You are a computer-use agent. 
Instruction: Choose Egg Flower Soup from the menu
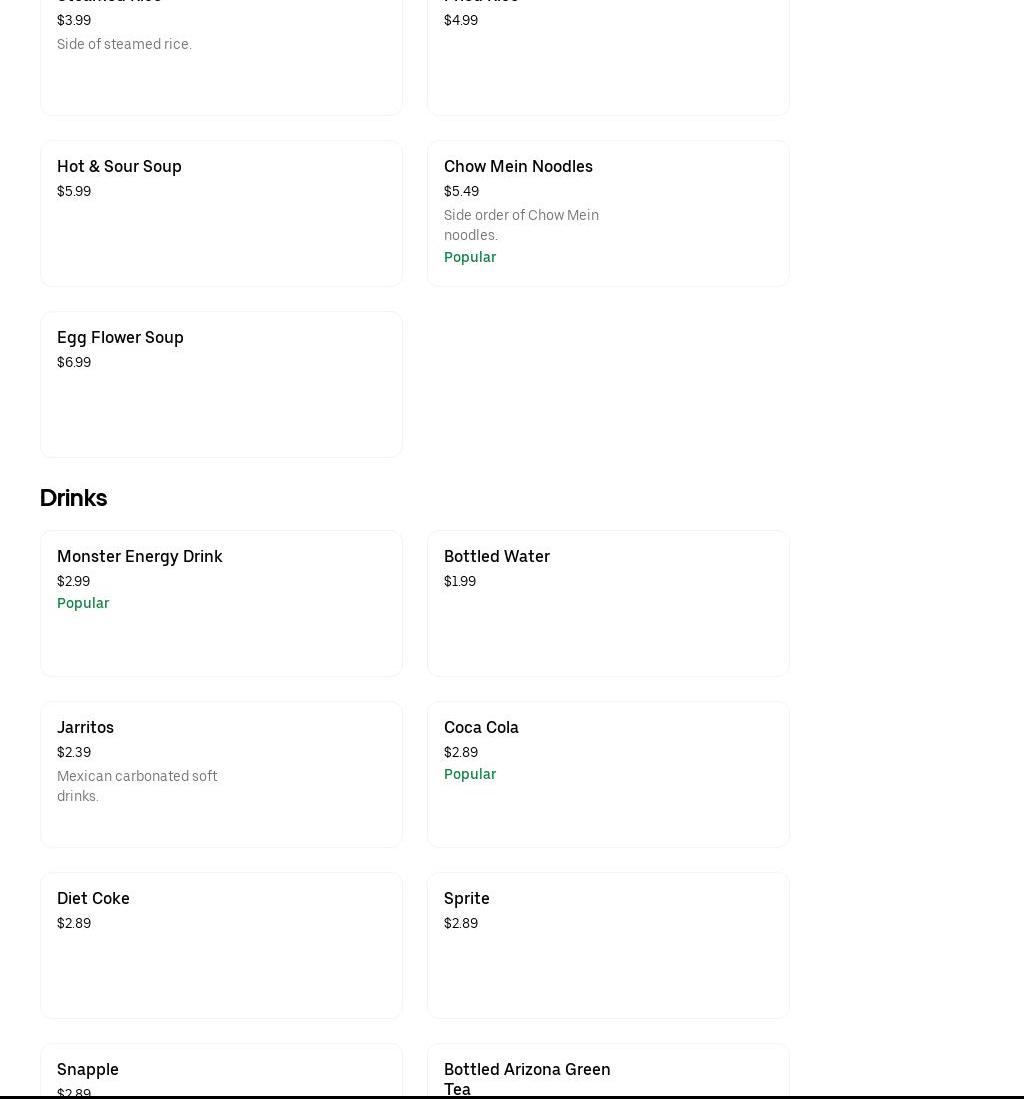coord(120,338)
